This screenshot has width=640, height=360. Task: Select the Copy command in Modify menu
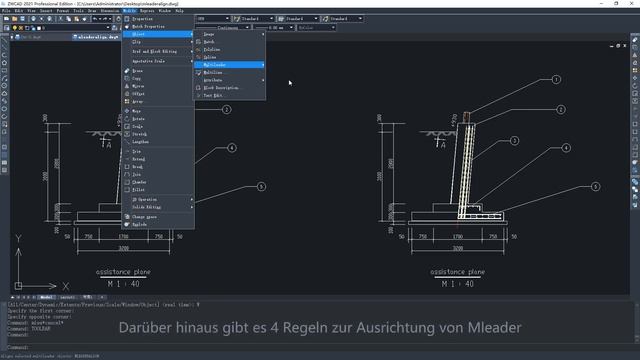[158, 78]
